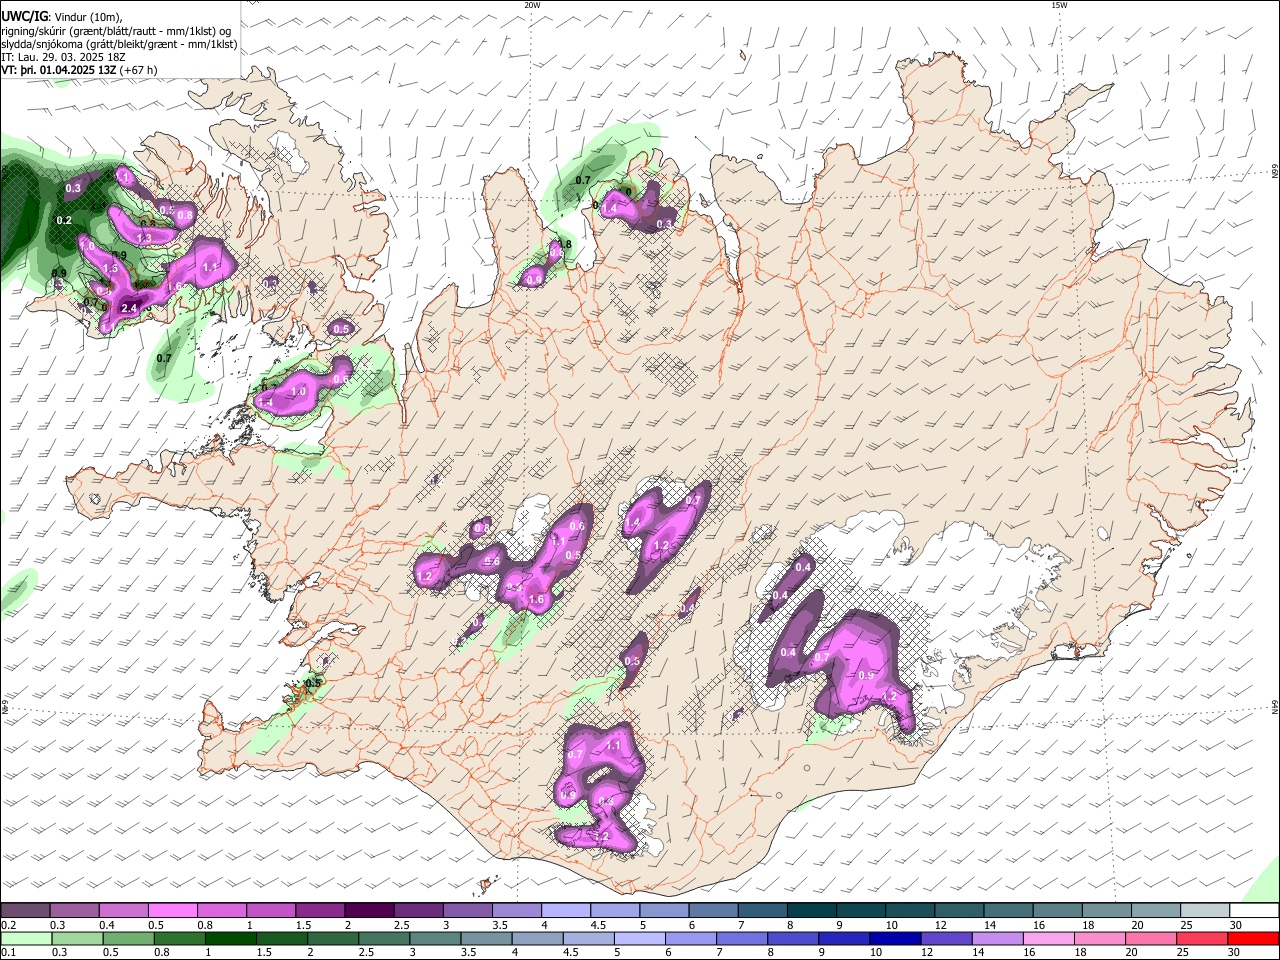The image size is (1280, 960).
Task: Pick the bright red rain swatch labeled 30
Action: click(x=1251, y=939)
